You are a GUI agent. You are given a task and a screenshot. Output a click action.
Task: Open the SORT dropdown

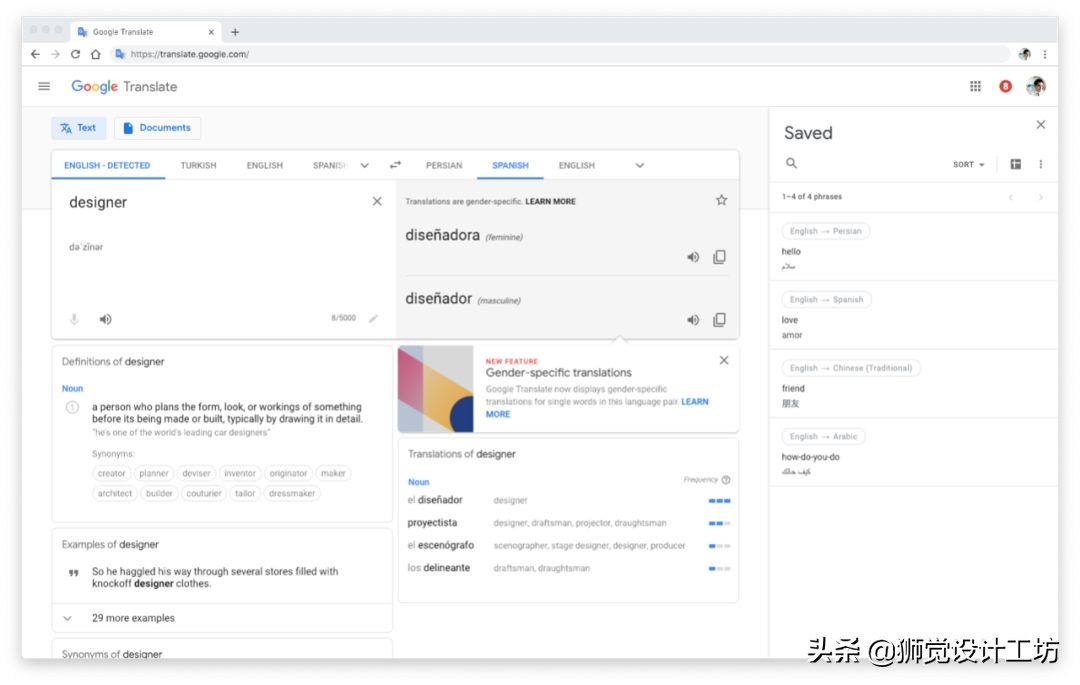[x=968, y=165]
